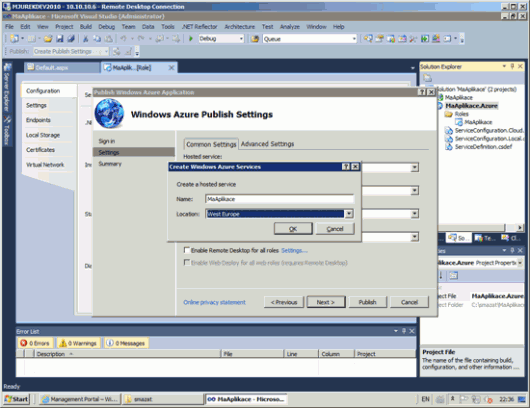The height and width of the screenshot is (408, 530).
Task: Open the Online privacy statement link
Action: [x=214, y=302]
